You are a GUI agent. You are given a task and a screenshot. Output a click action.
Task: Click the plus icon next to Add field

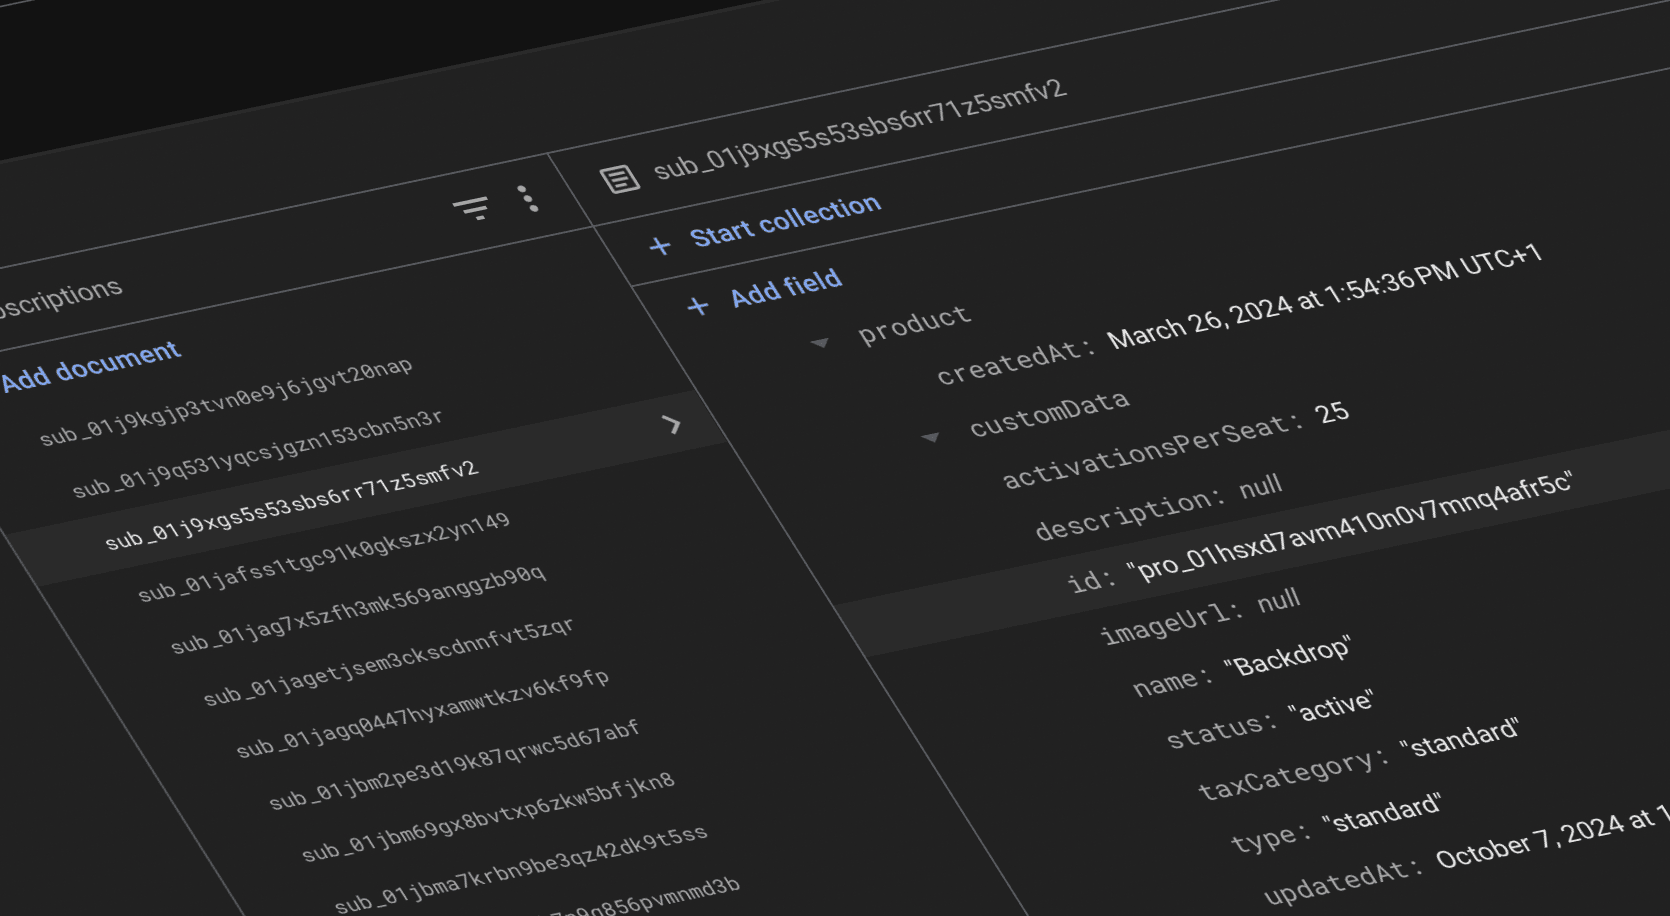(x=697, y=304)
